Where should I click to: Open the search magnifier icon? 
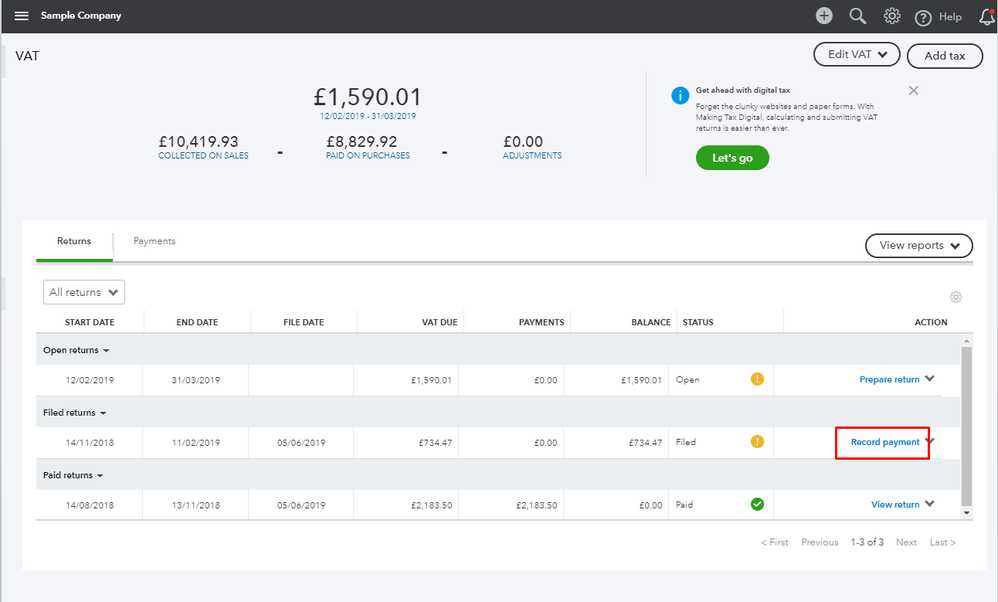click(857, 16)
